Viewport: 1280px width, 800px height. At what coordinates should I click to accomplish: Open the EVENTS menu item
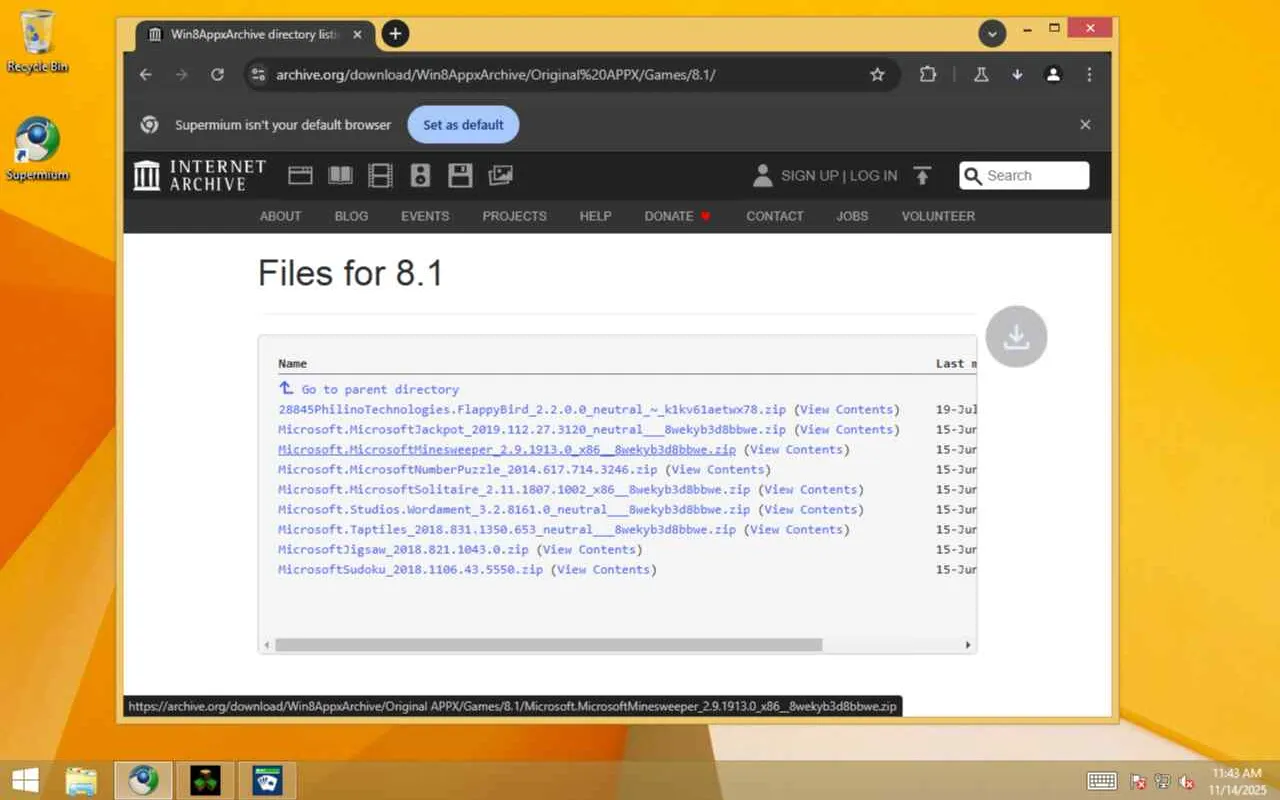[x=425, y=216]
